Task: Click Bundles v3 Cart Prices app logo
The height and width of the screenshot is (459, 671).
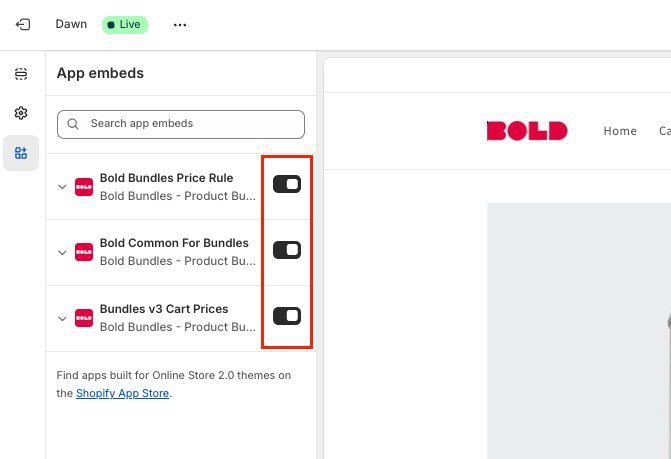Action: (x=84, y=318)
